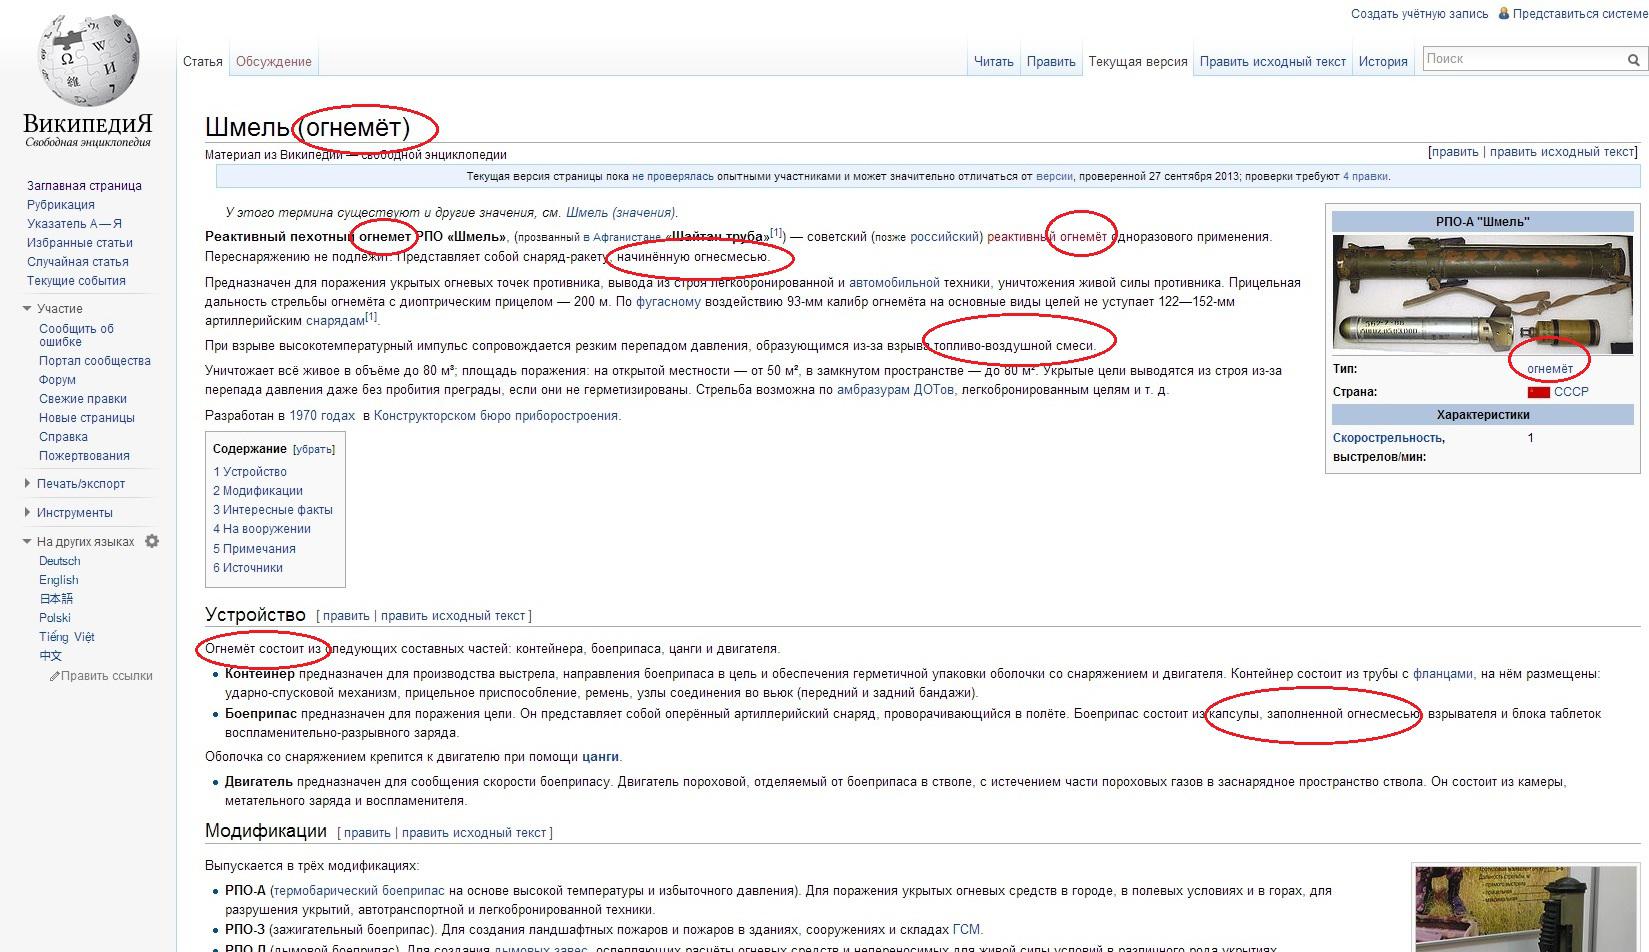Jump to contents entry 3 Интересные факты

click(x=273, y=510)
